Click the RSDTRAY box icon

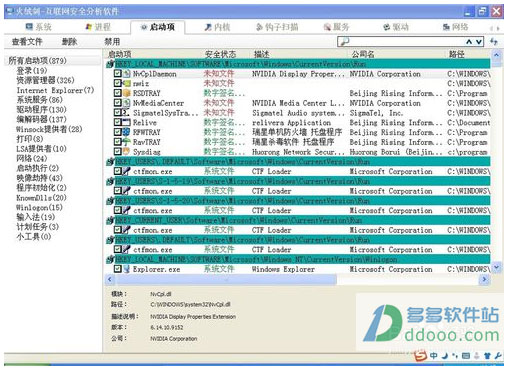(x=126, y=93)
